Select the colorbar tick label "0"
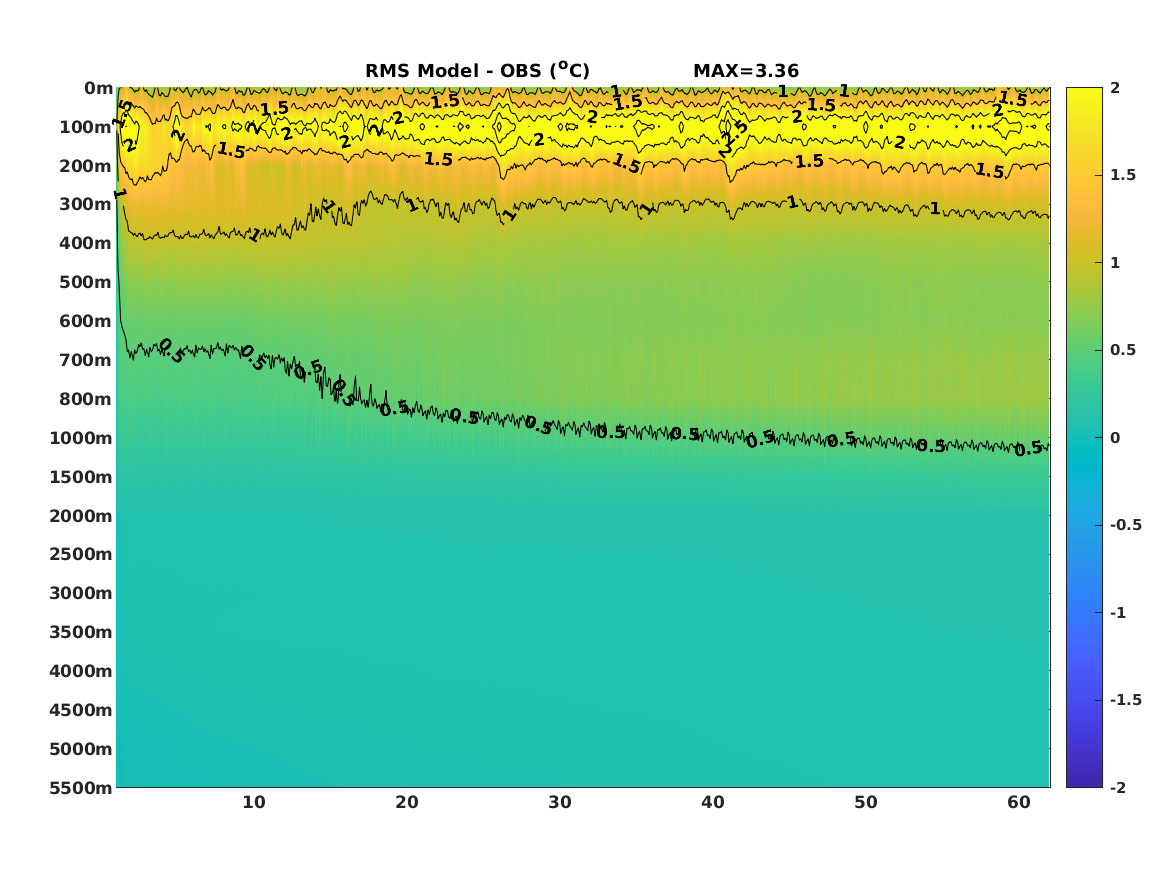The height and width of the screenshot is (875, 1167). (x=1115, y=438)
